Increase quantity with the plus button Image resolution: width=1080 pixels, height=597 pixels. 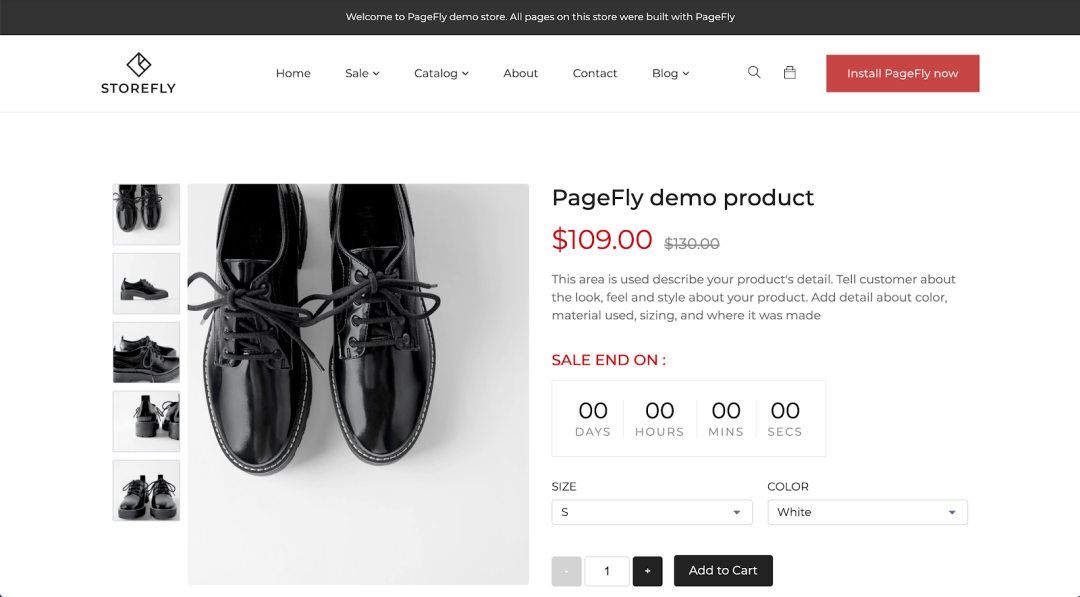[x=647, y=571]
